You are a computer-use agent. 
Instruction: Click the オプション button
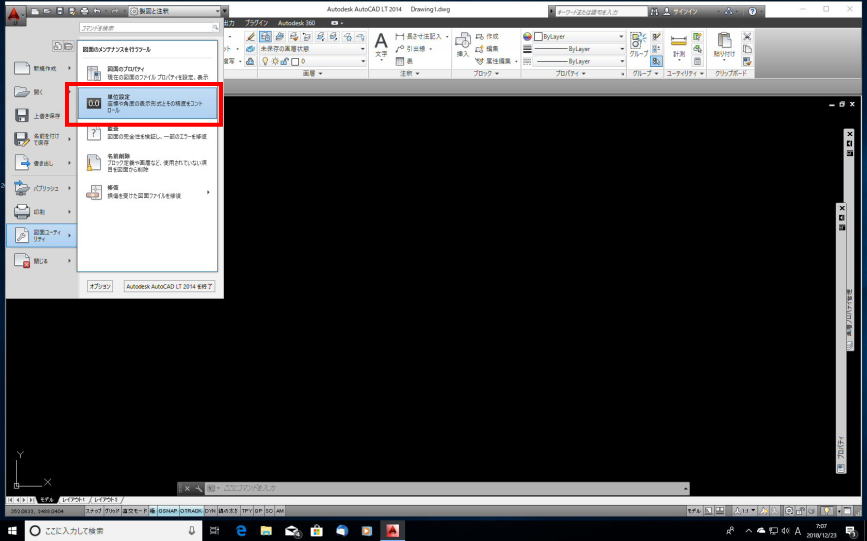(x=100, y=286)
